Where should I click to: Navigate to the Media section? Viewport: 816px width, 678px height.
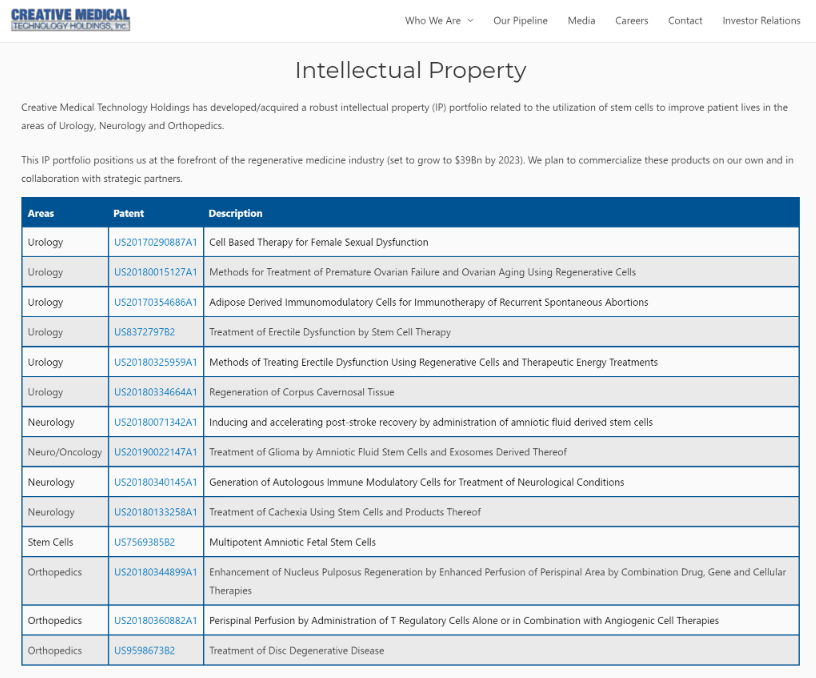(581, 20)
